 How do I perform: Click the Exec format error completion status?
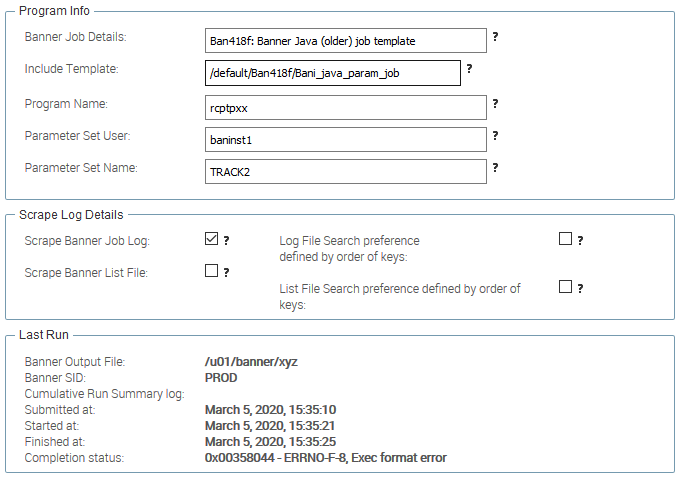[x=325, y=458]
